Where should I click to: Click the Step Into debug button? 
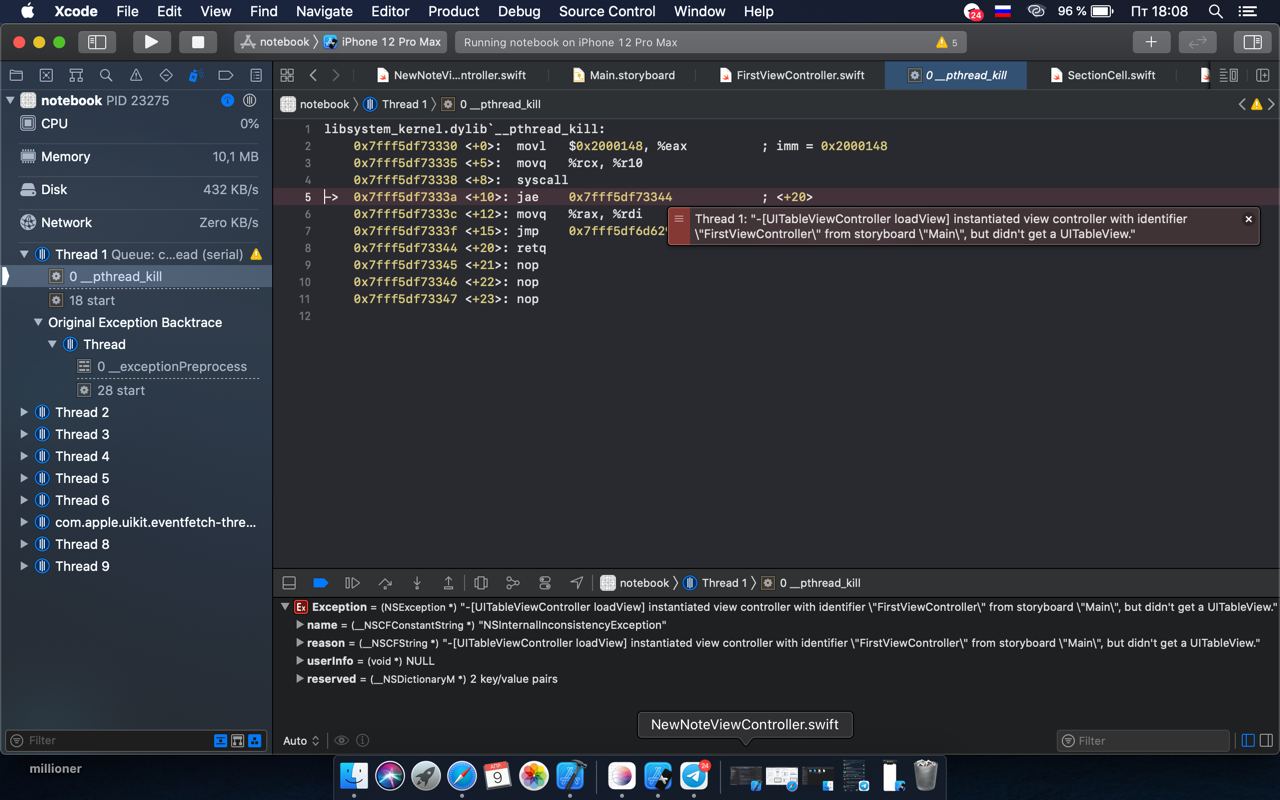click(x=417, y=583)
